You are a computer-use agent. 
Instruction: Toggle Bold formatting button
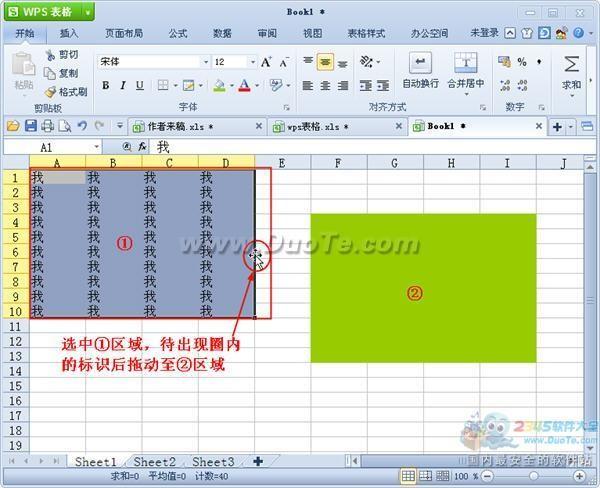106,85
